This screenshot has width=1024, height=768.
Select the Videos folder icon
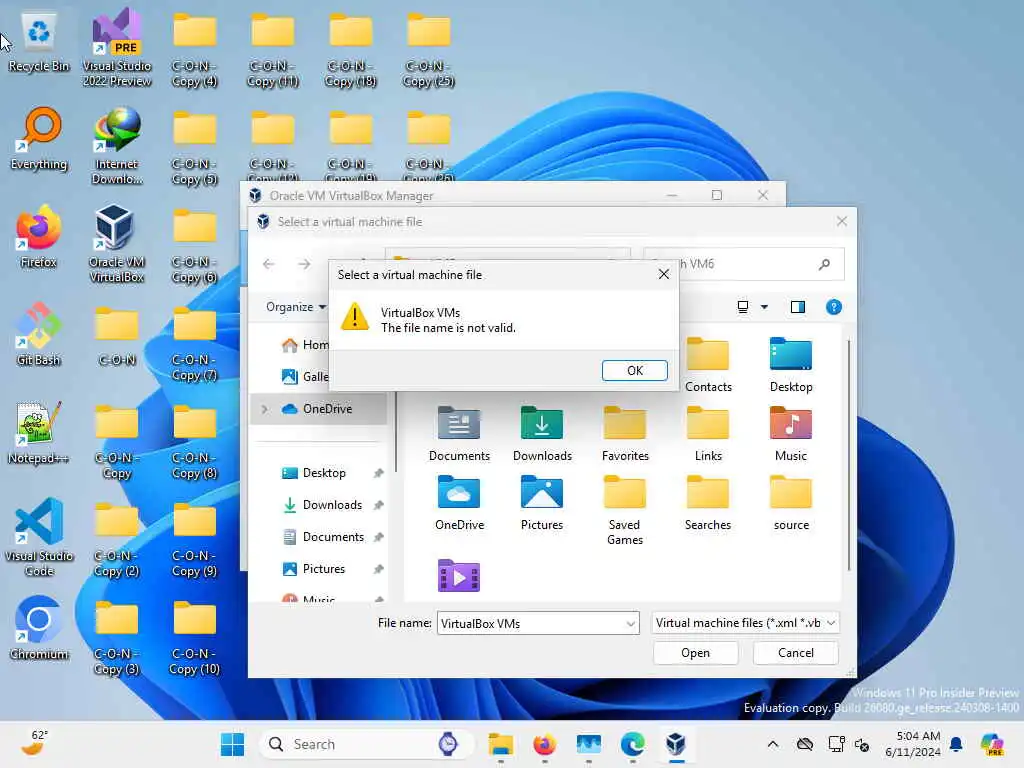coord(459,576)
